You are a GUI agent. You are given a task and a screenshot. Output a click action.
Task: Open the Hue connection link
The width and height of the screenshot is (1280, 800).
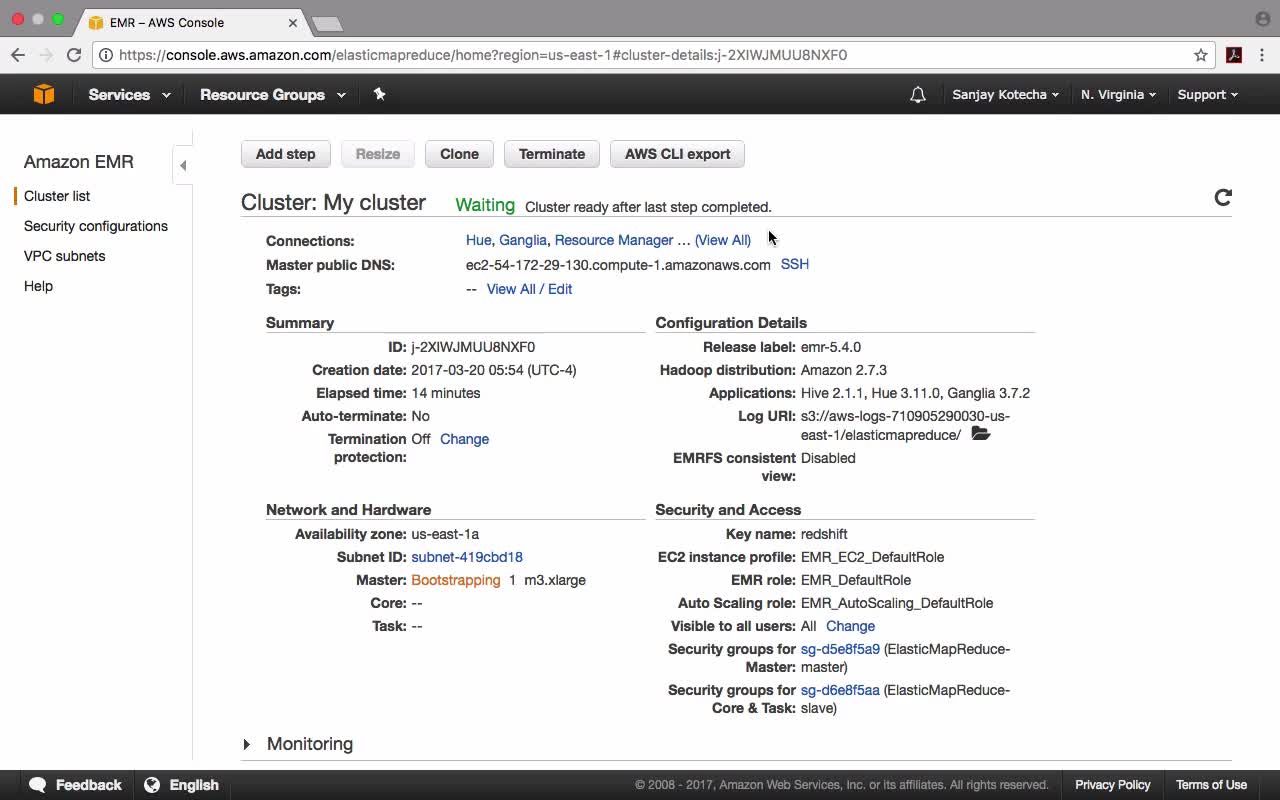[478, 240]
